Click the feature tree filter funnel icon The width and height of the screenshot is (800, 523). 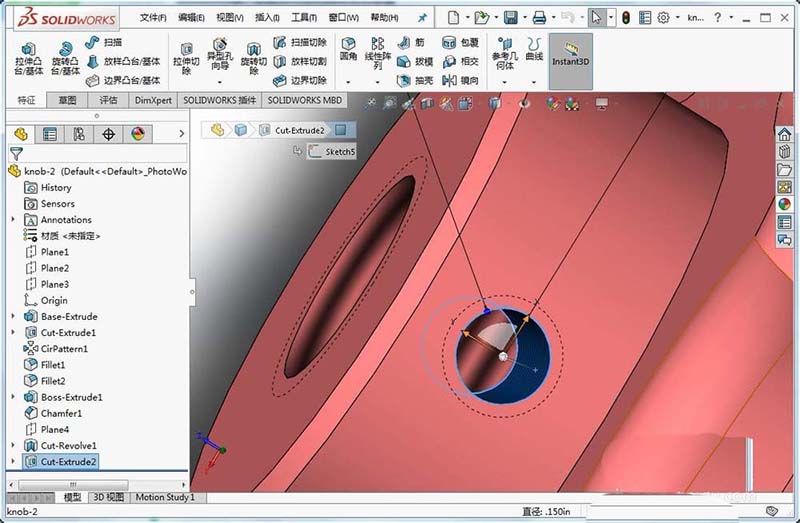coord(16,153)
